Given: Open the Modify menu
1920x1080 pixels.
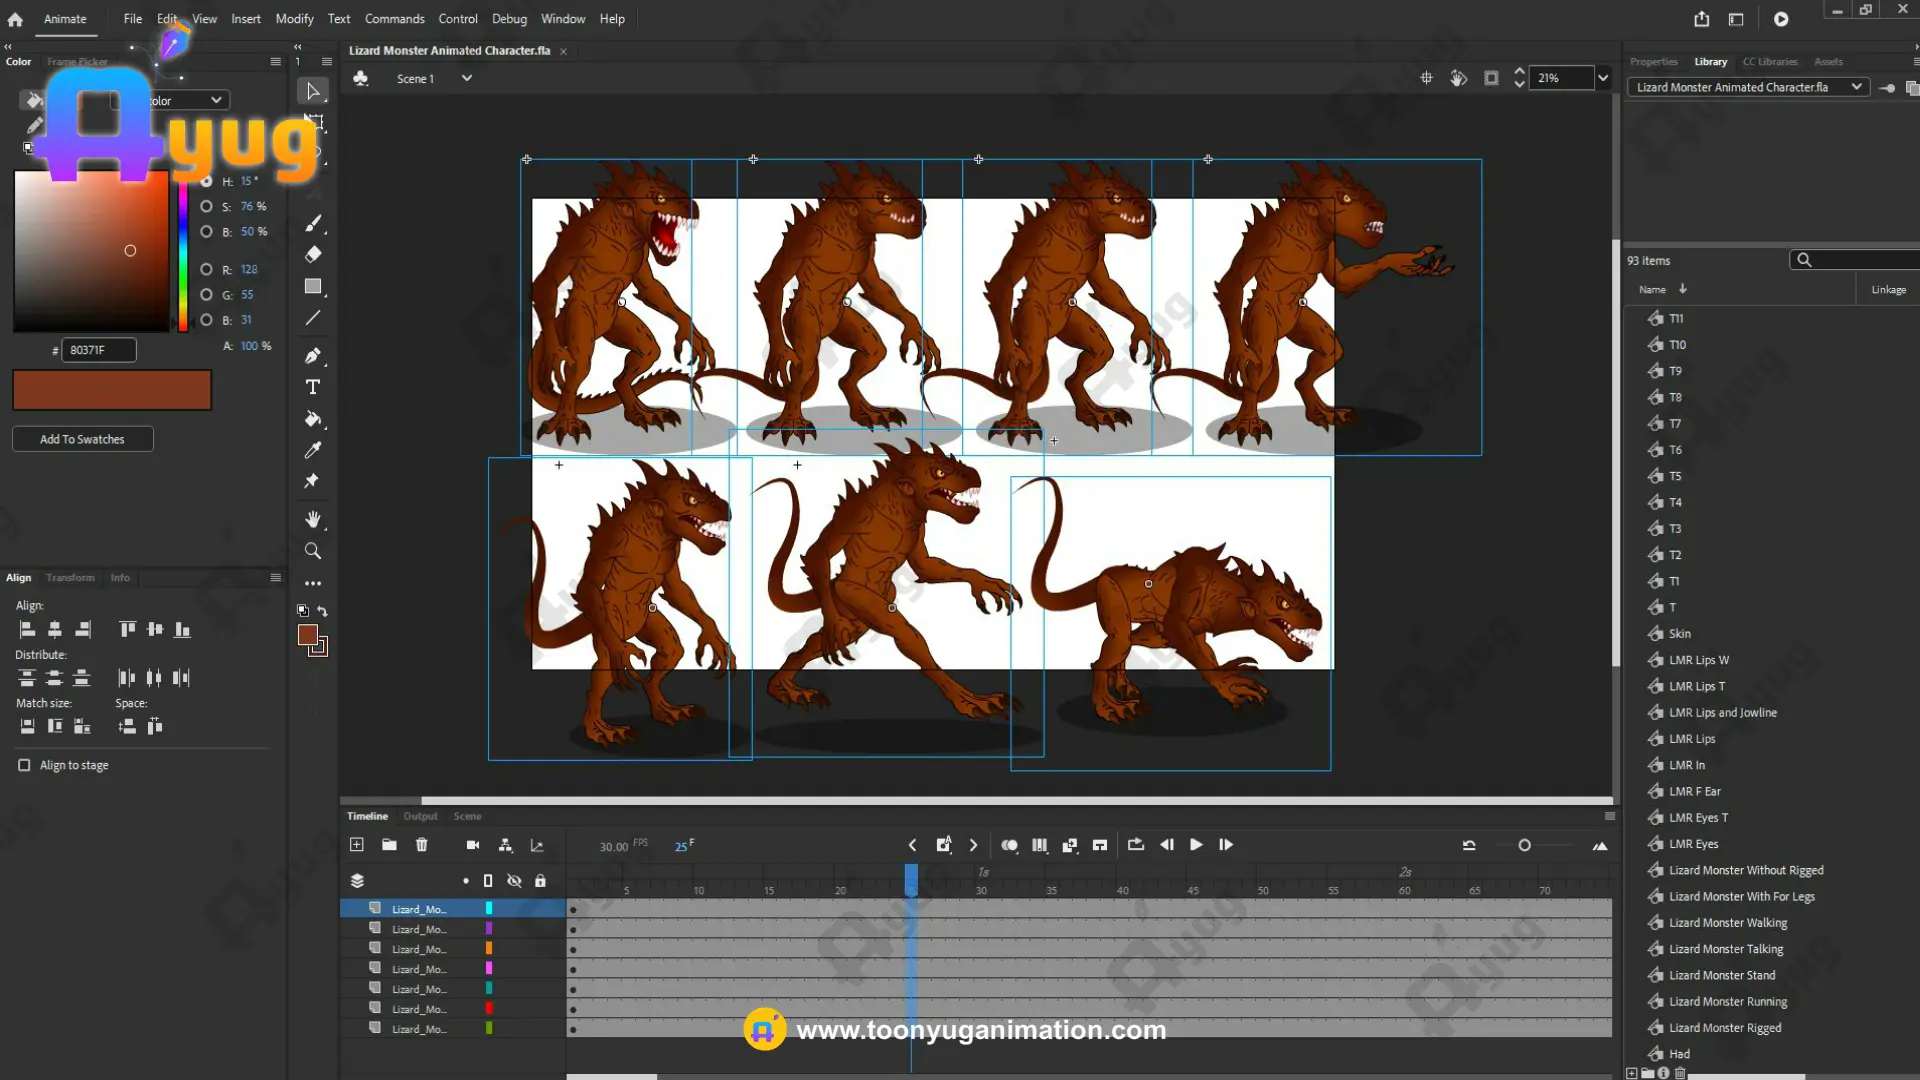Looking at the screenshot, I should pyautogui.click(x=294, y=18).
